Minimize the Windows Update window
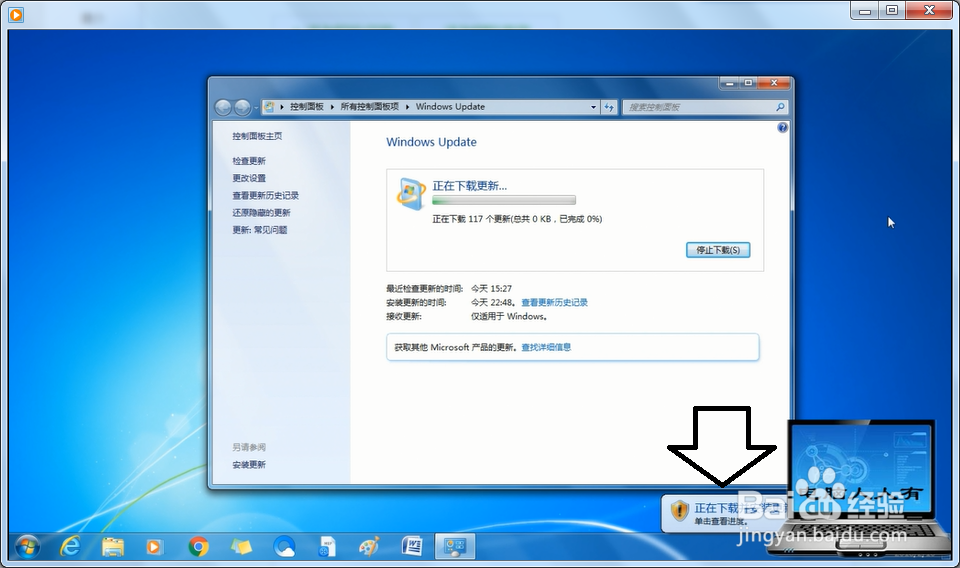The height and width of the screenshot is (568, 960). 729,83
